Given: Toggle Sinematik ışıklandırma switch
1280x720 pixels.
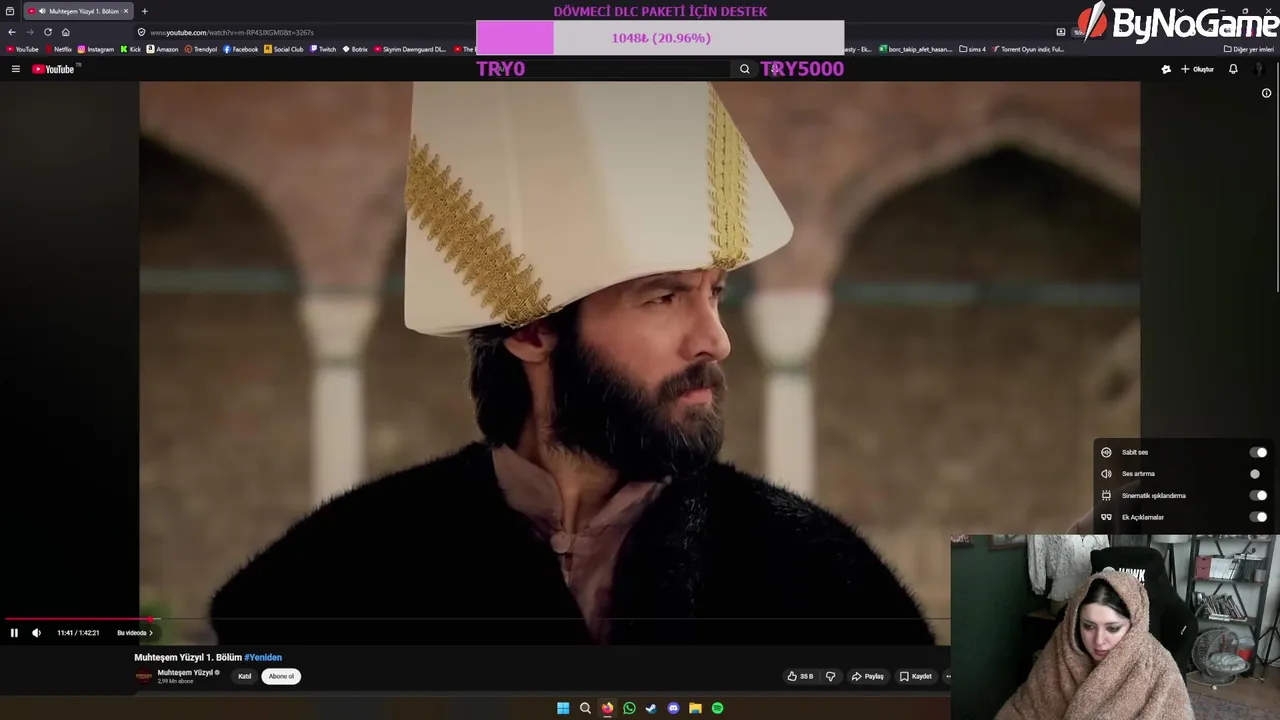Looking at the screenshot, I should (x=1259, y=495).
